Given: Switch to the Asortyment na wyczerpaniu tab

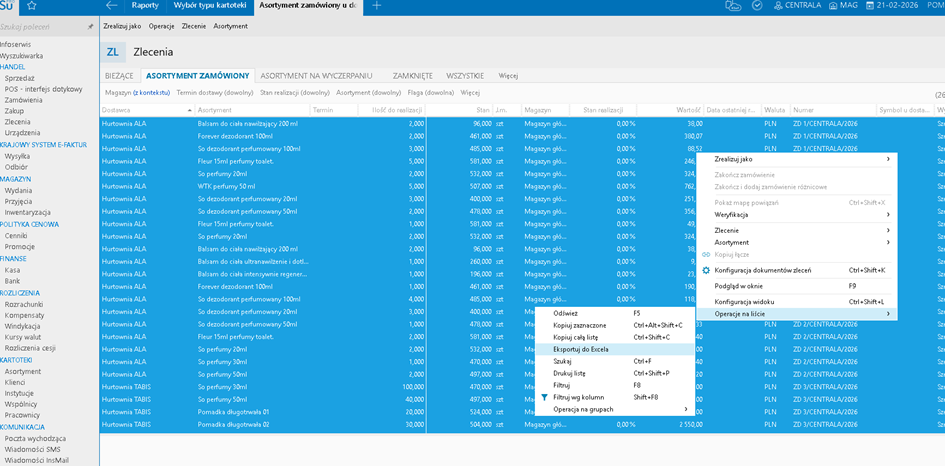Looking at the screenshot, I should click(x=316, y=75).
